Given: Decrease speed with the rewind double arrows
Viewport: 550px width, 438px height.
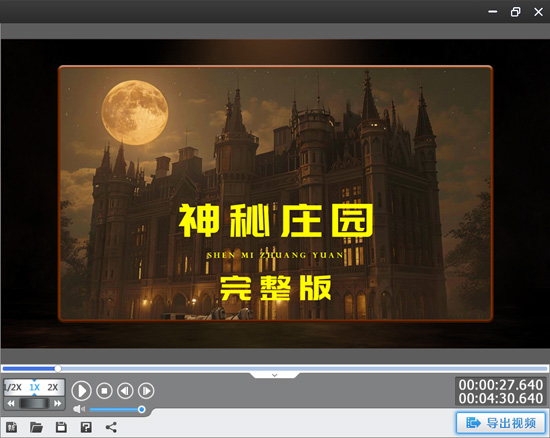Looking at the screenshot, I should (11, 403).
